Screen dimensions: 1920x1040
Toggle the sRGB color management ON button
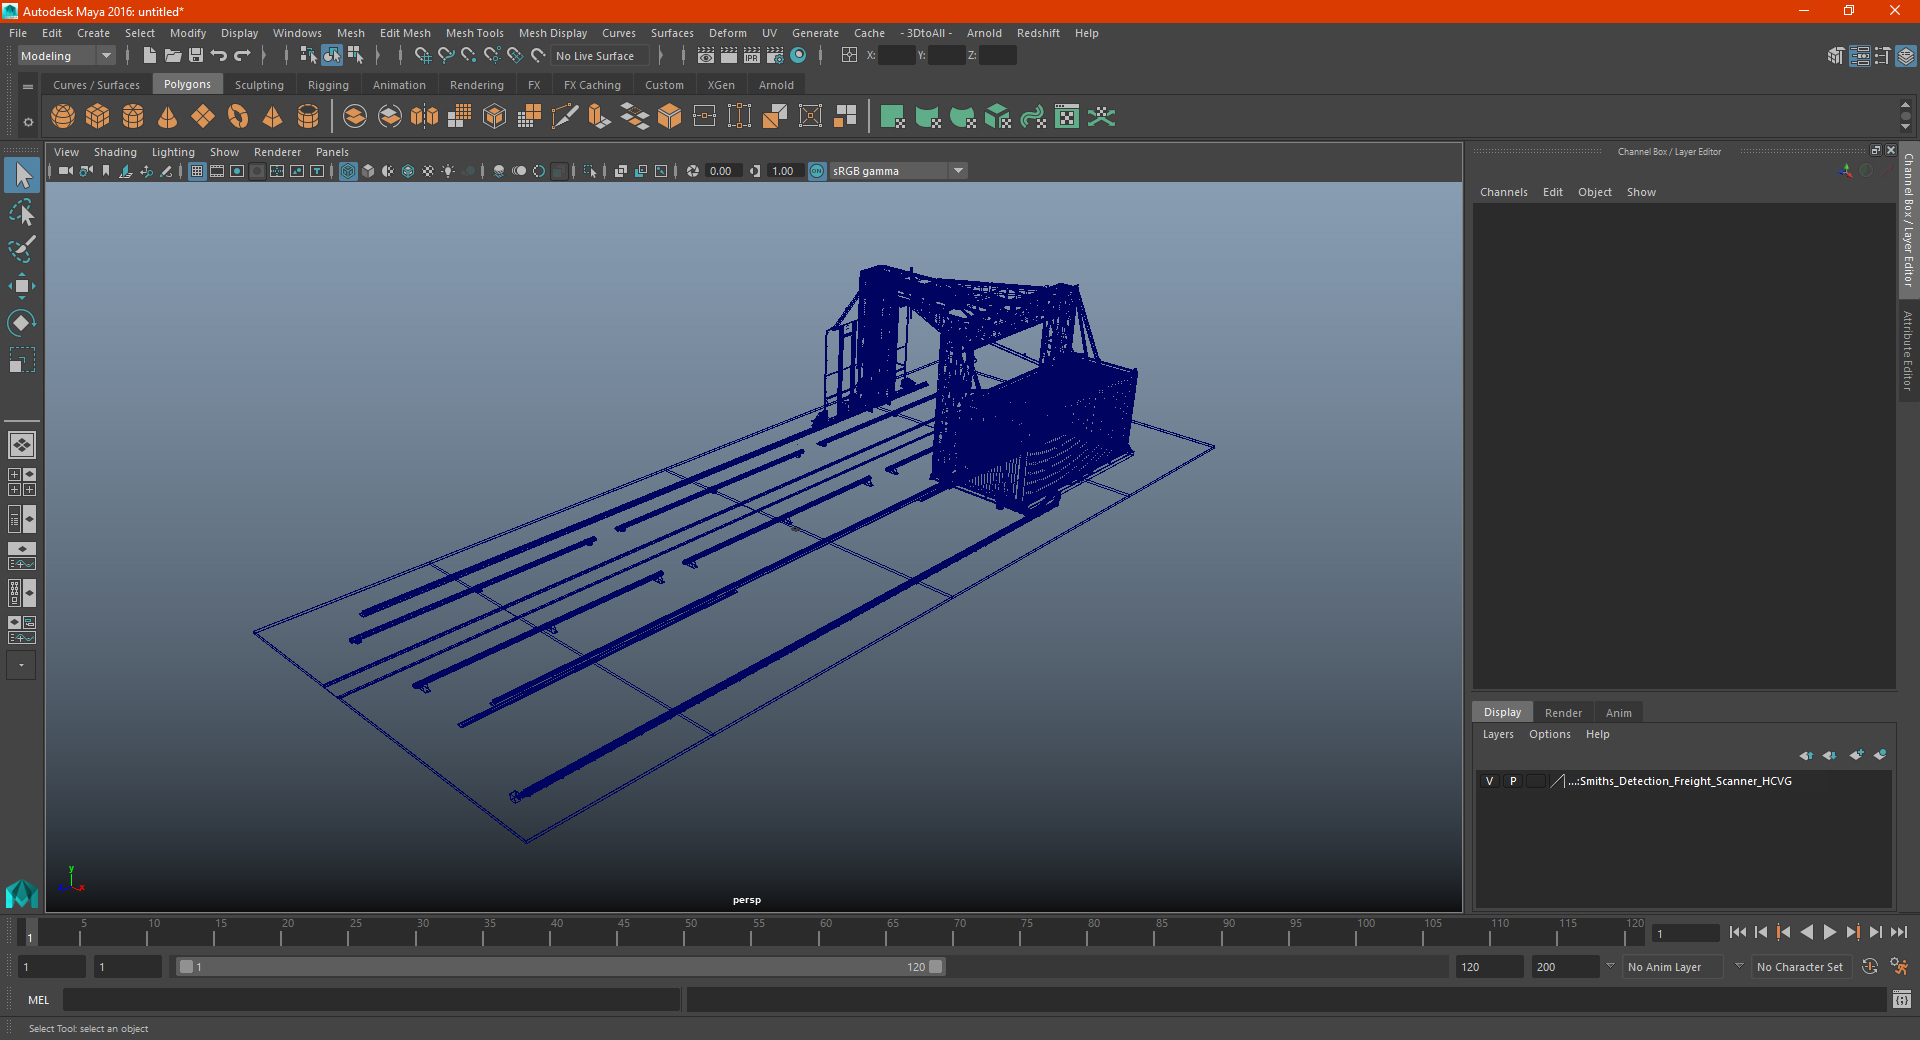point(817,171)
